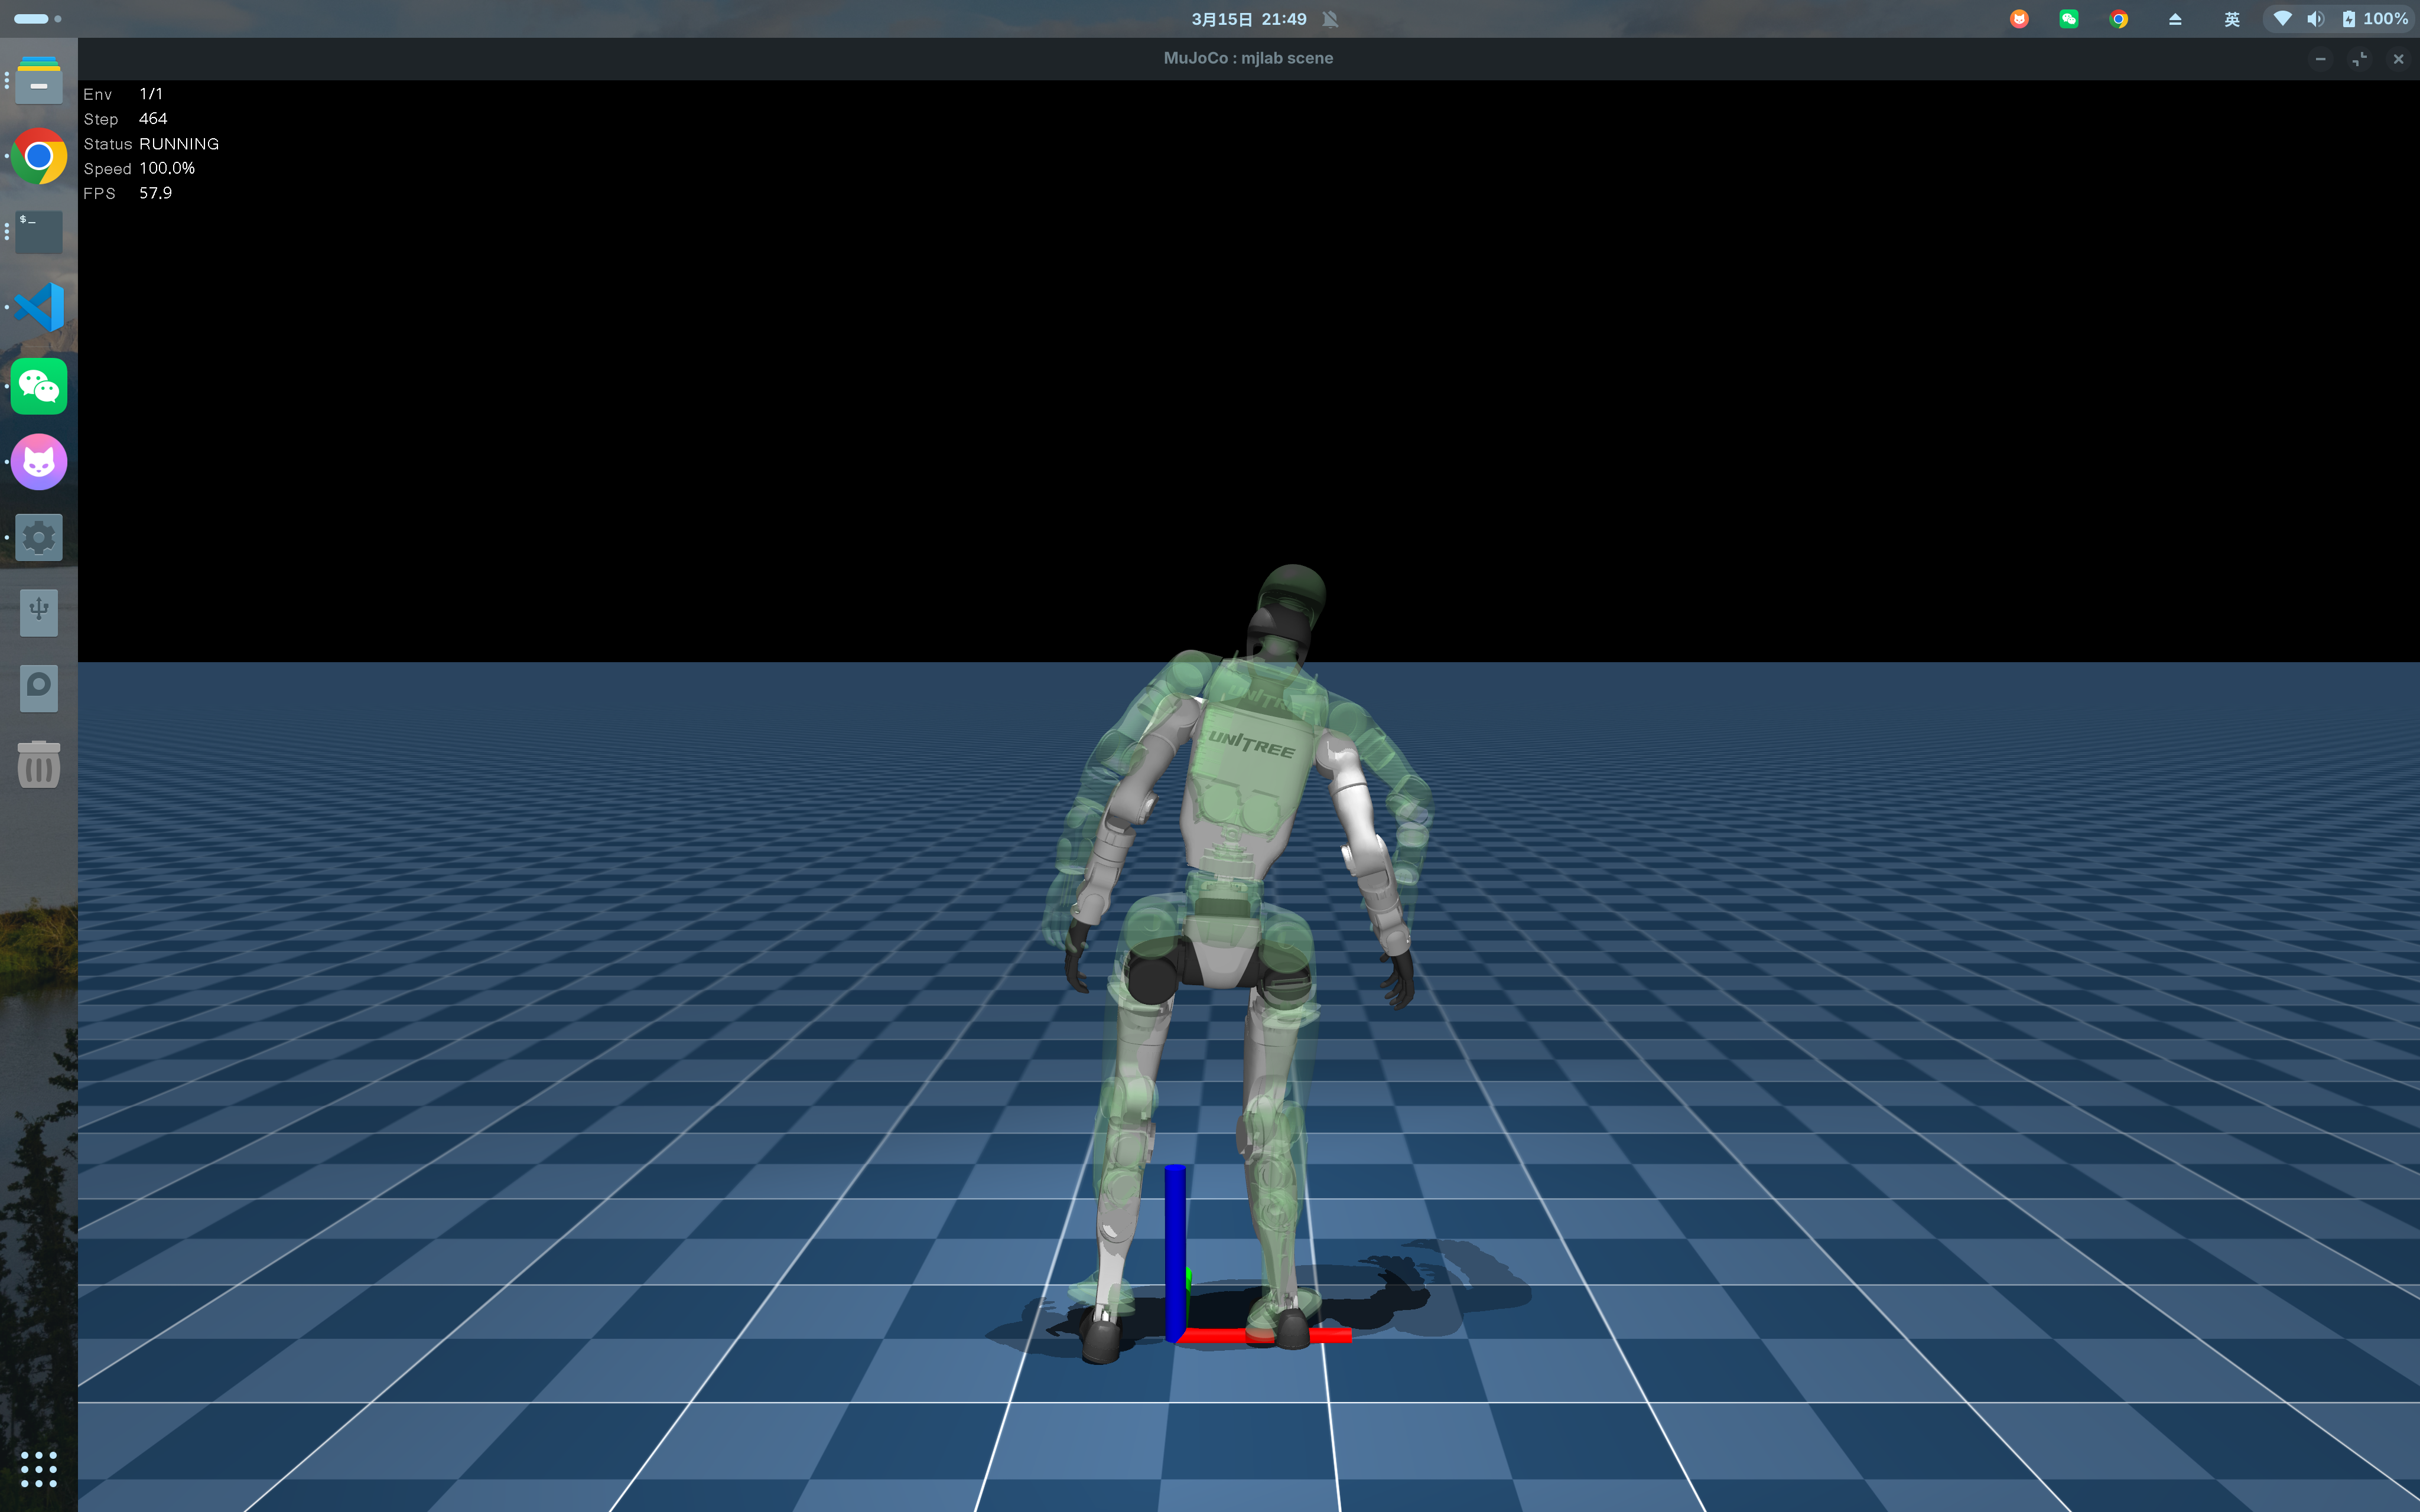2420x1512 pixels.
Task: Open the purple cat app in dock
Action: click(x=39, y=462)
